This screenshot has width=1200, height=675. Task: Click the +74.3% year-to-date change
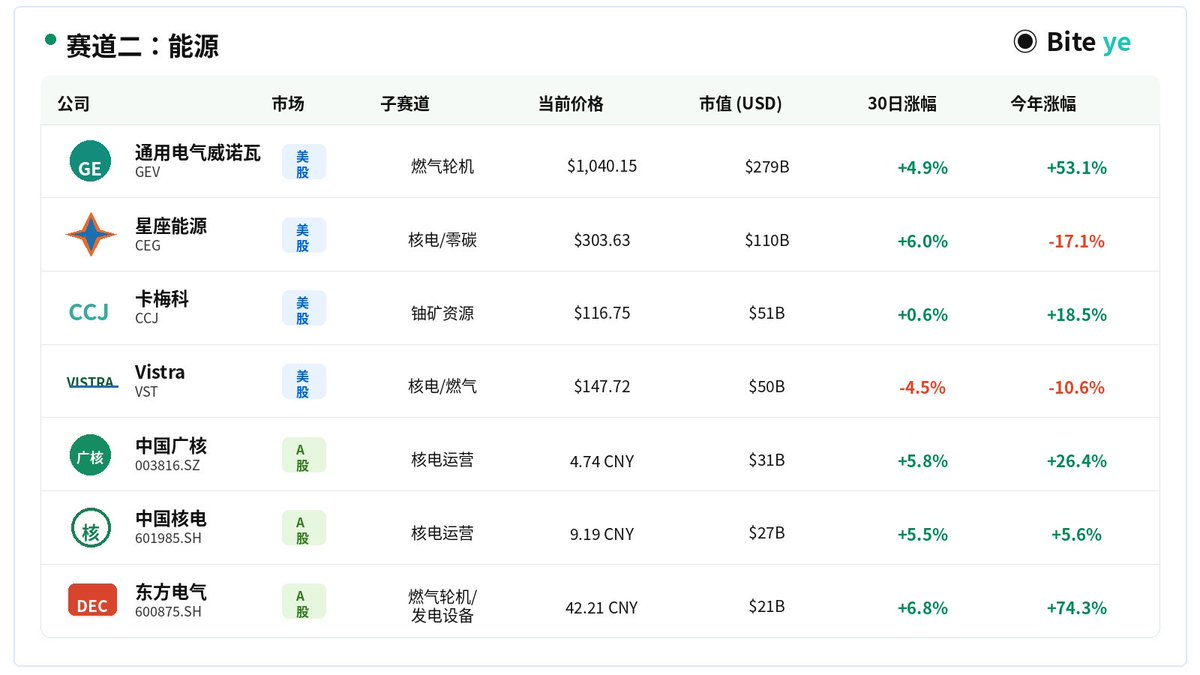[x=1076, y=607]
